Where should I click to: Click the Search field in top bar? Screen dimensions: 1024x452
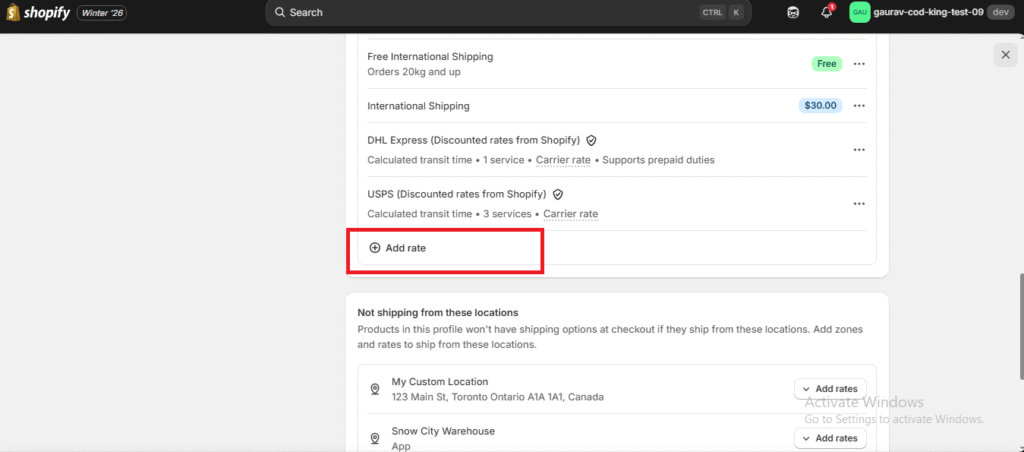pos(480,13)
